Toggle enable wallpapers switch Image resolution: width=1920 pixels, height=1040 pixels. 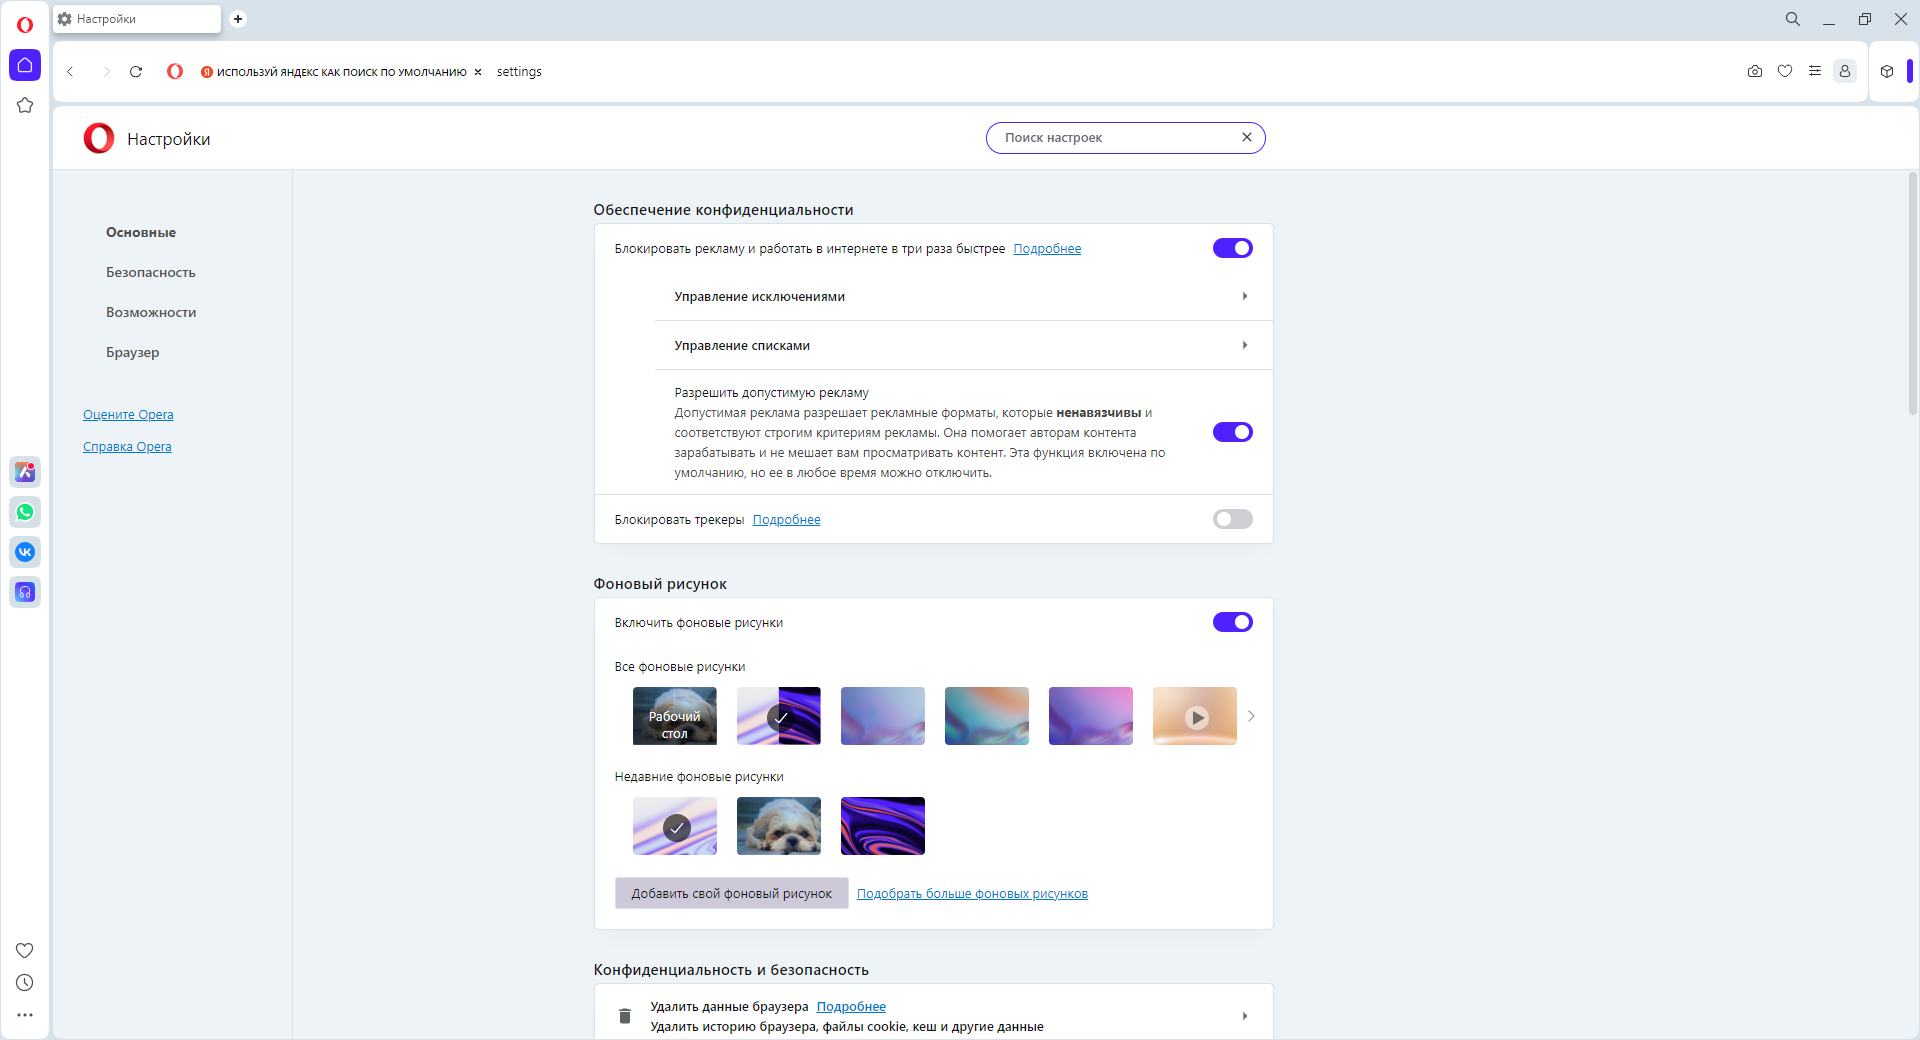click(1233, 622)
